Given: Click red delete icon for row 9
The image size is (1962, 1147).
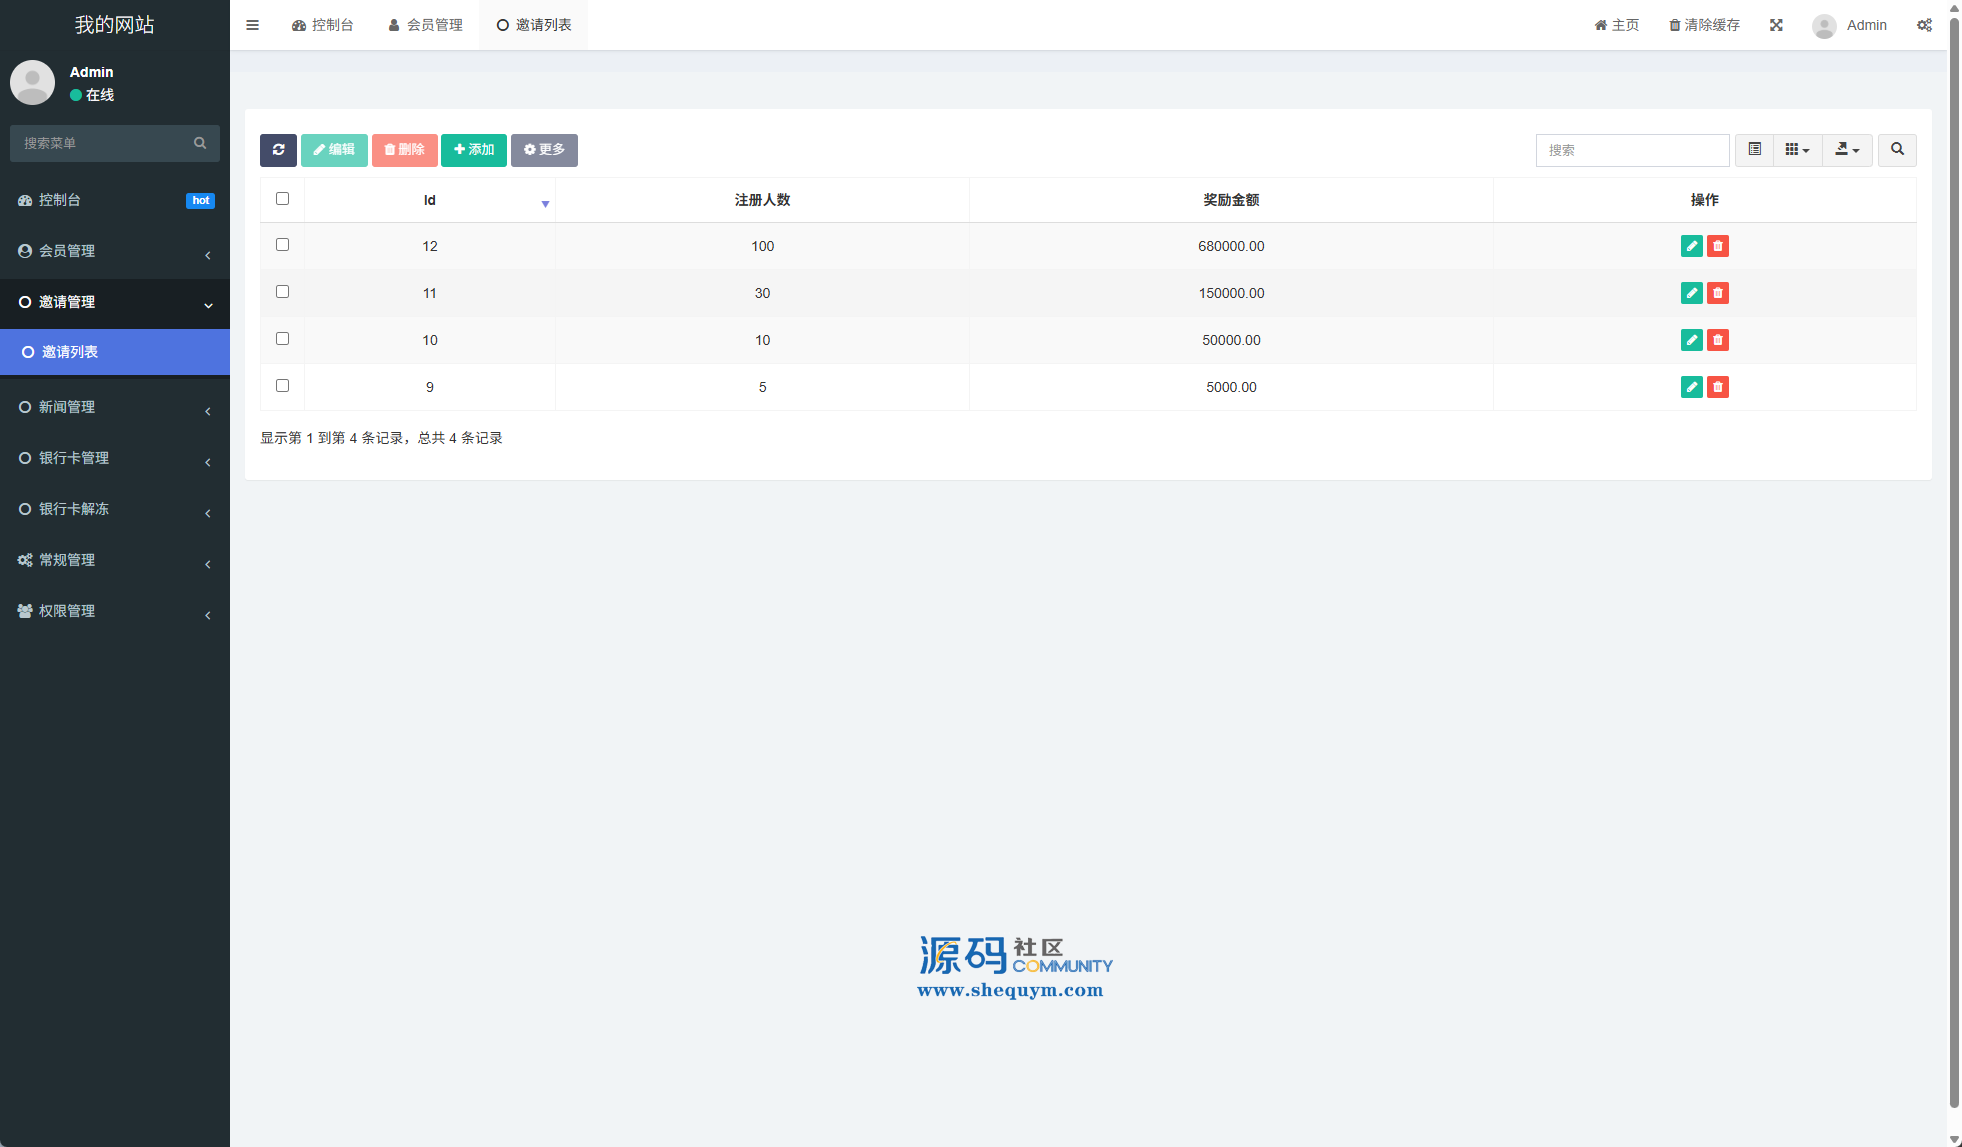Looking at the screenshot, I should click(1718, 387).
